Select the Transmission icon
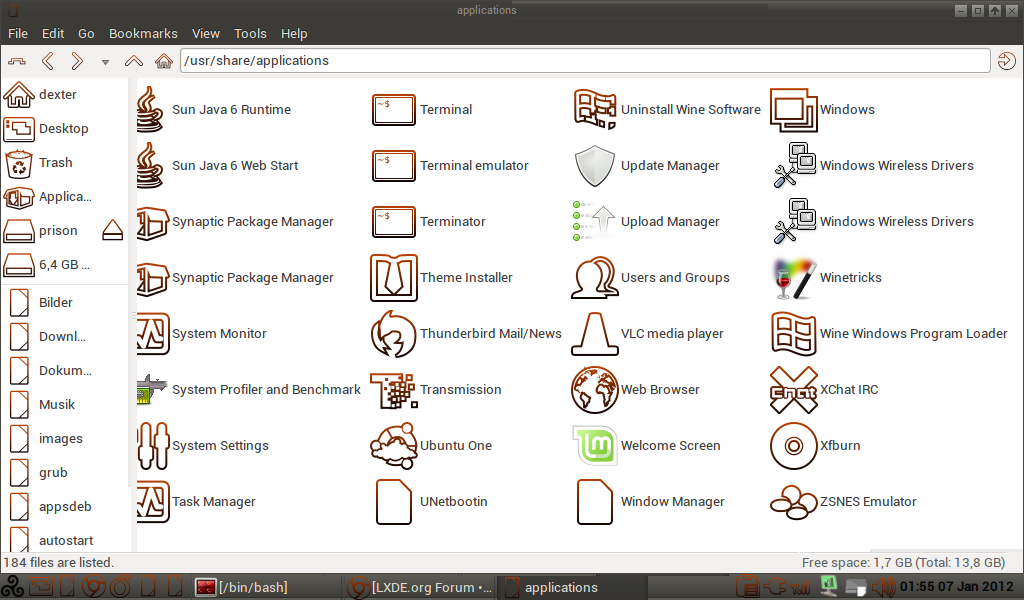Viewport: 1024px width, 600px height. pos(393,390)
